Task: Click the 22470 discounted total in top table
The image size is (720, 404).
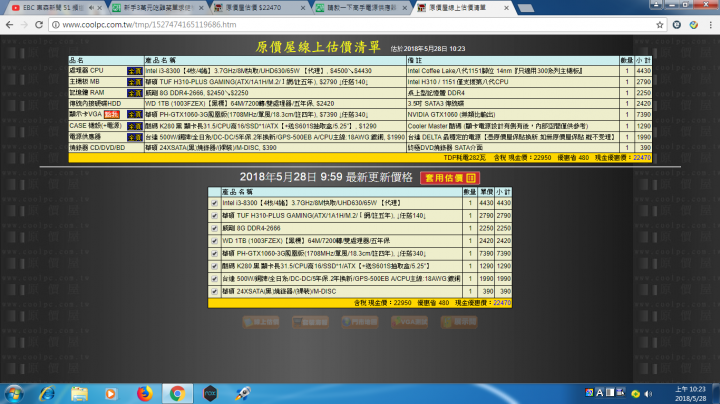Action: 642,158
